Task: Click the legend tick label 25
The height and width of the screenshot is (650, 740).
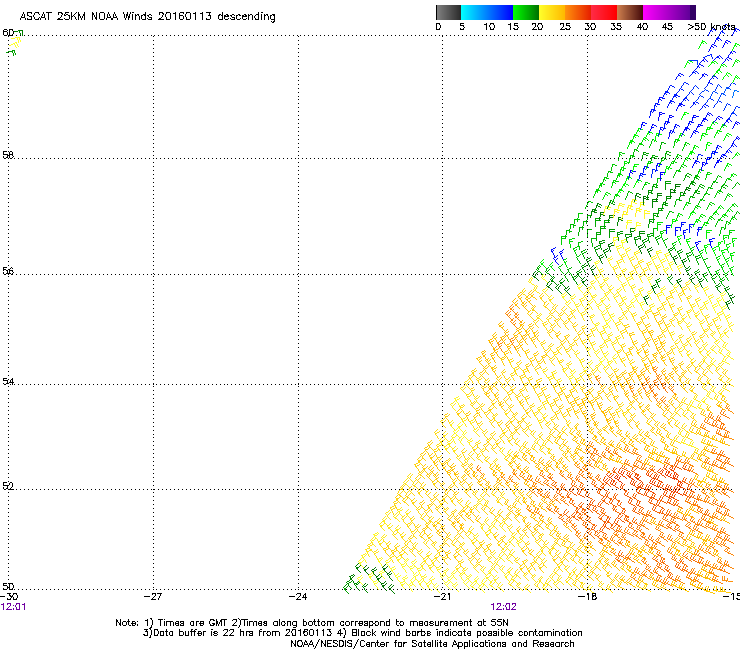Action: [x=565, y=27]
